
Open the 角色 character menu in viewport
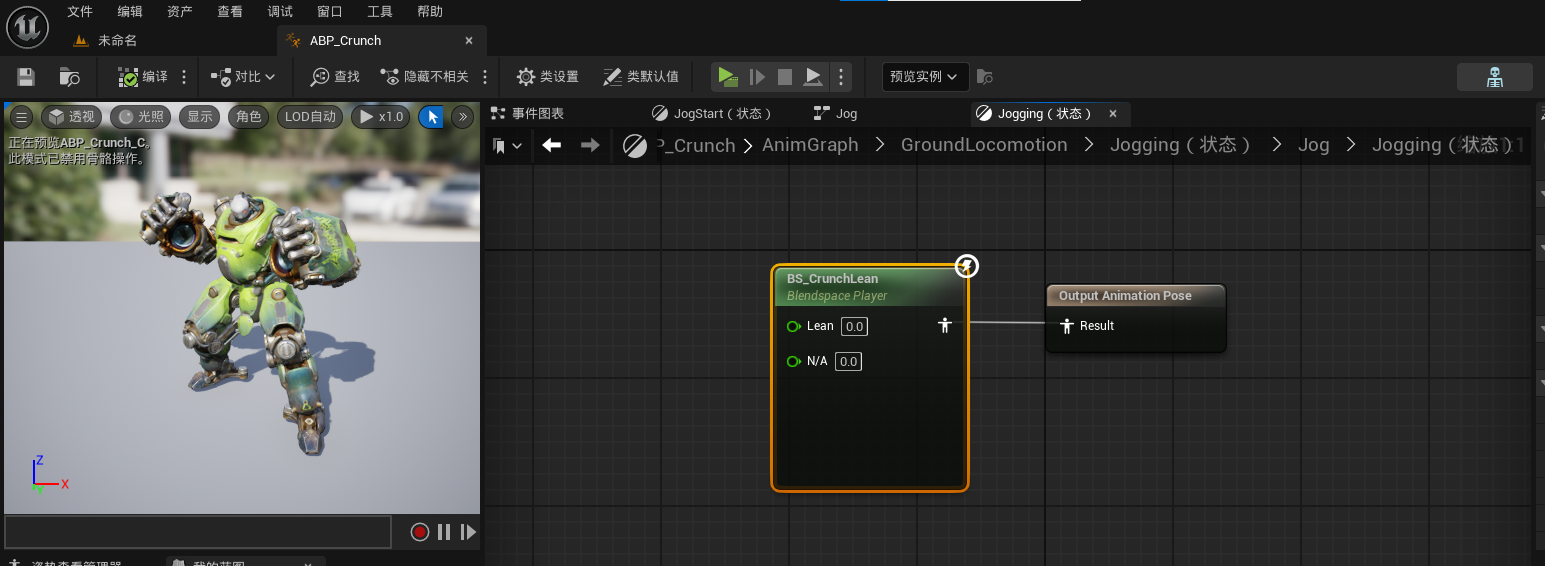[x=248, y=117]
